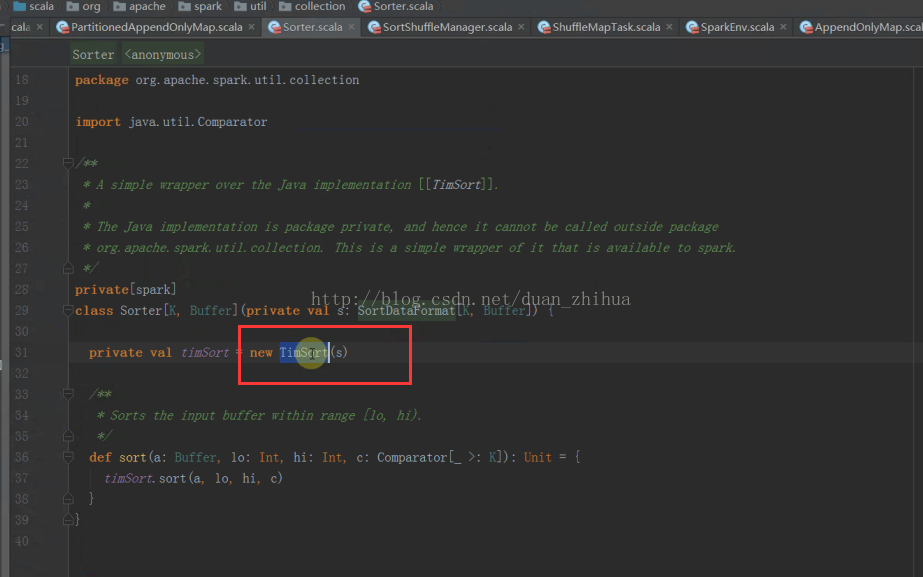
Task: Click the scala breadcrumb folder icon
Action: pos(19,6)
